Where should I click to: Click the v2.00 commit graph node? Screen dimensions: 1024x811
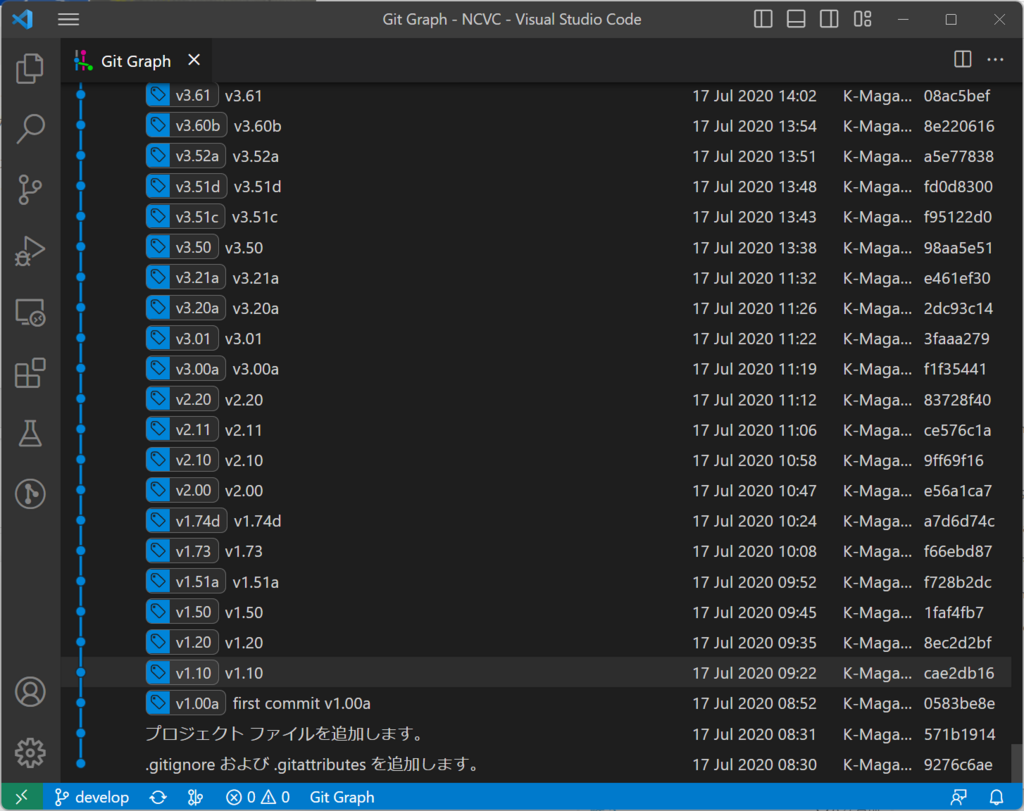tap(81, 490)
